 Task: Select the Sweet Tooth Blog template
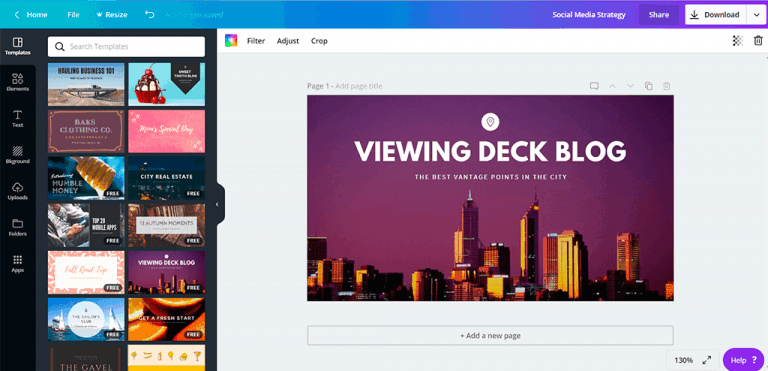coord(167,84)
